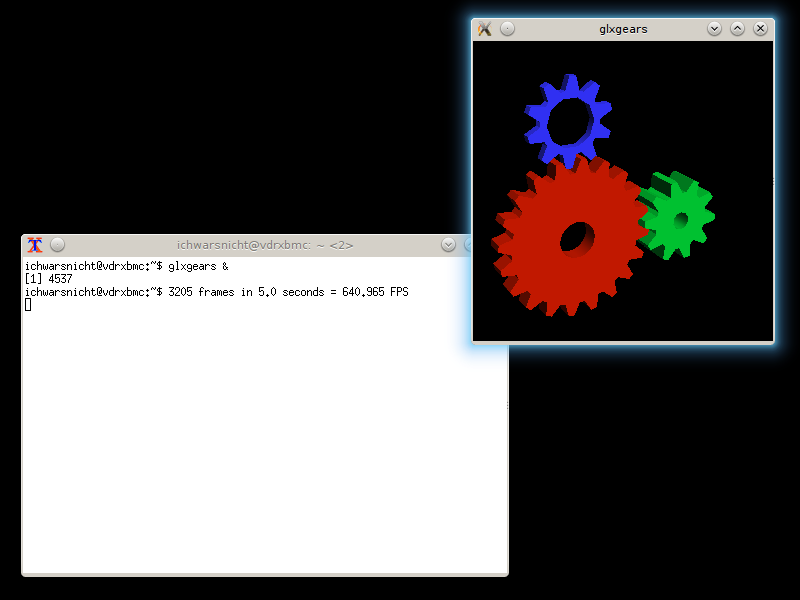Minimize the xterm terminal window
Screen dimensions: 800x600
448,245
